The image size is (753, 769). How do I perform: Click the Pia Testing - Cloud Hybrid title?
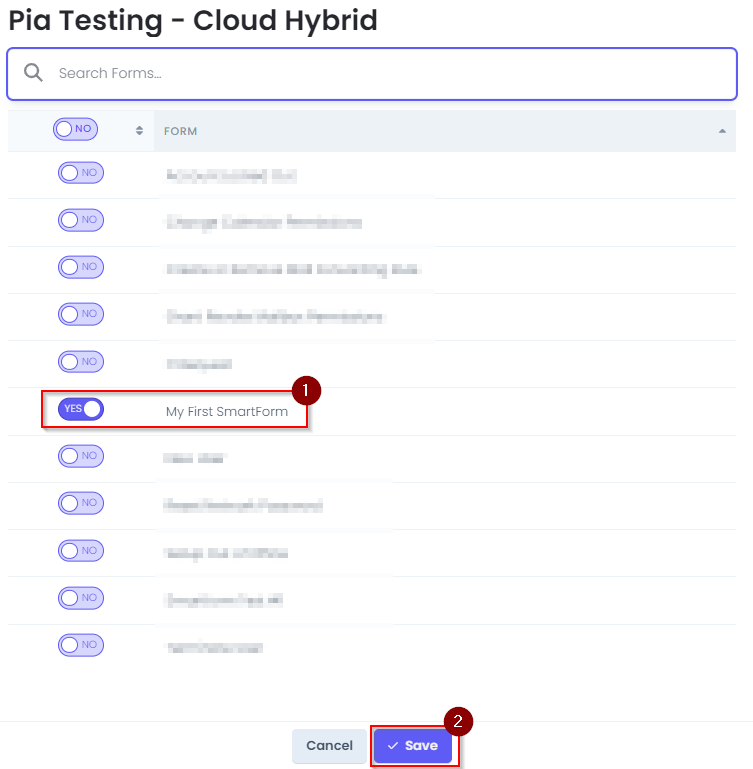click(x=193, y=21)
